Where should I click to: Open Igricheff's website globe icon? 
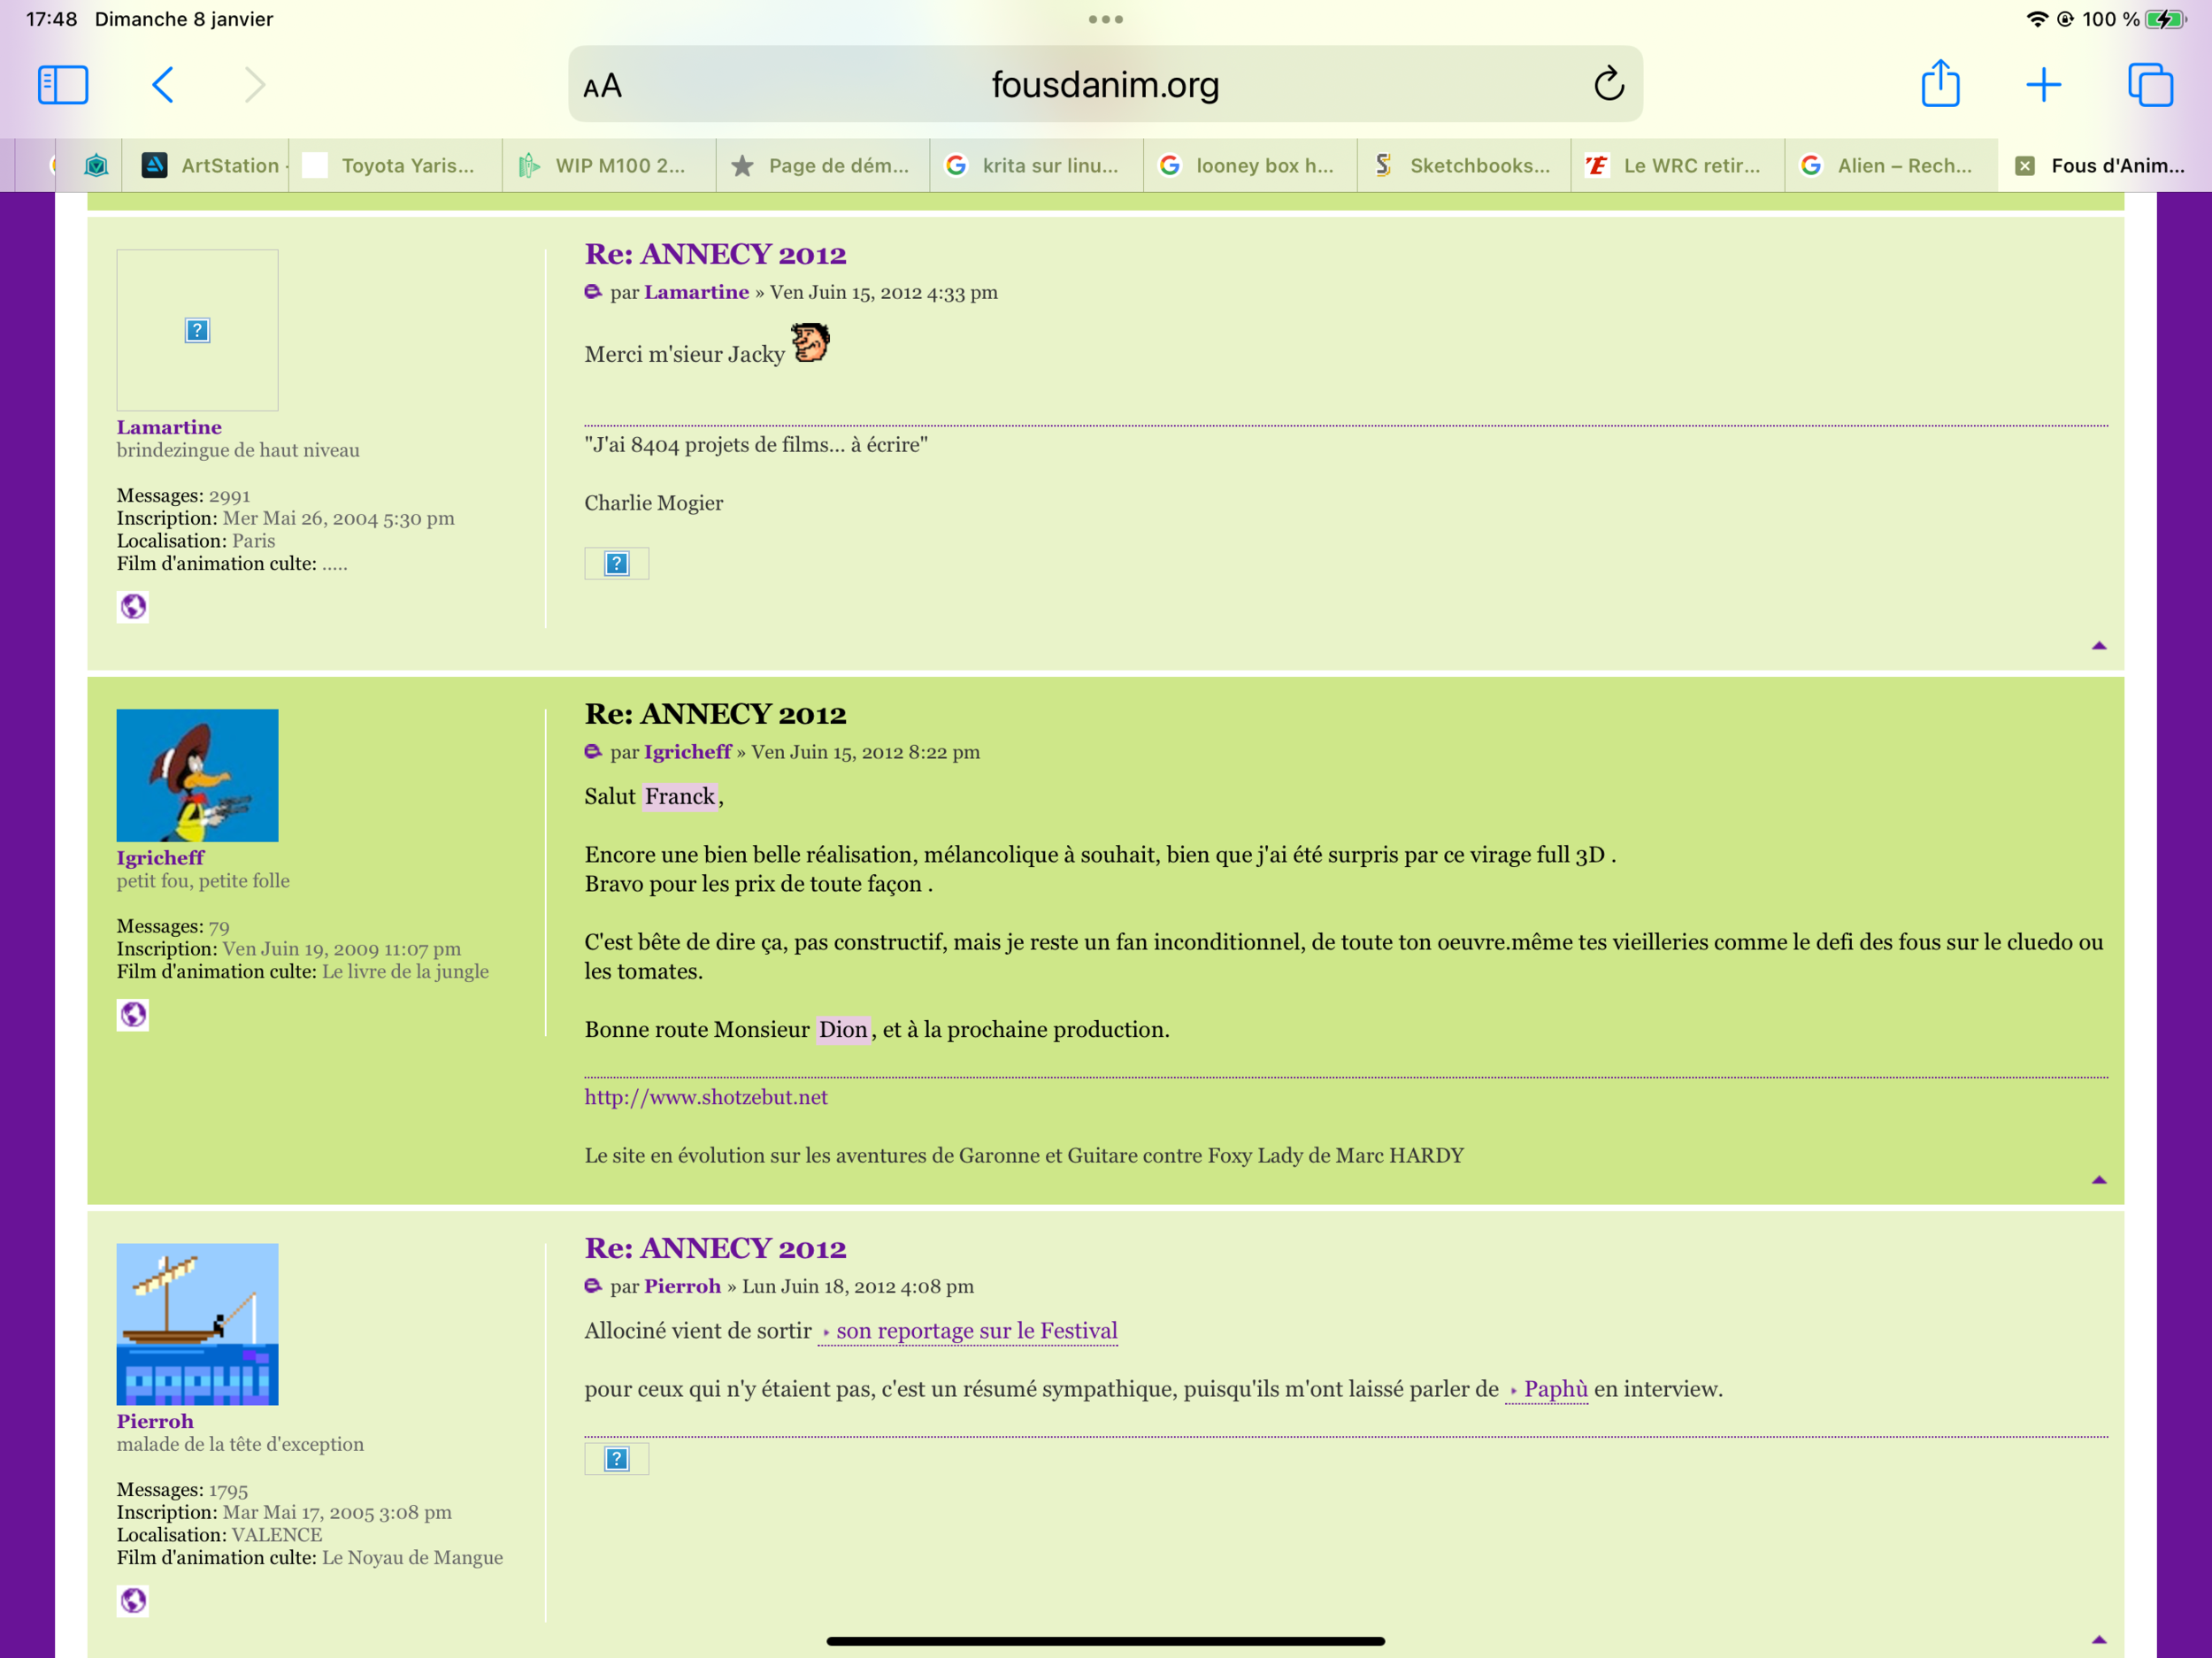[133, 1015]
